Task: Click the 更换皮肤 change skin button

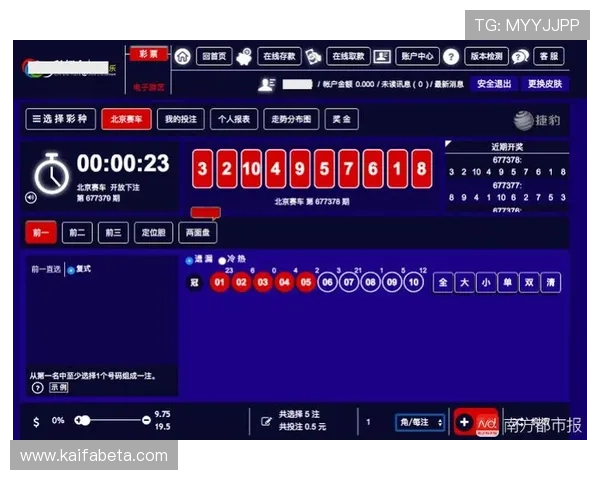Action: pyautogui.click(x=545, y=84)
